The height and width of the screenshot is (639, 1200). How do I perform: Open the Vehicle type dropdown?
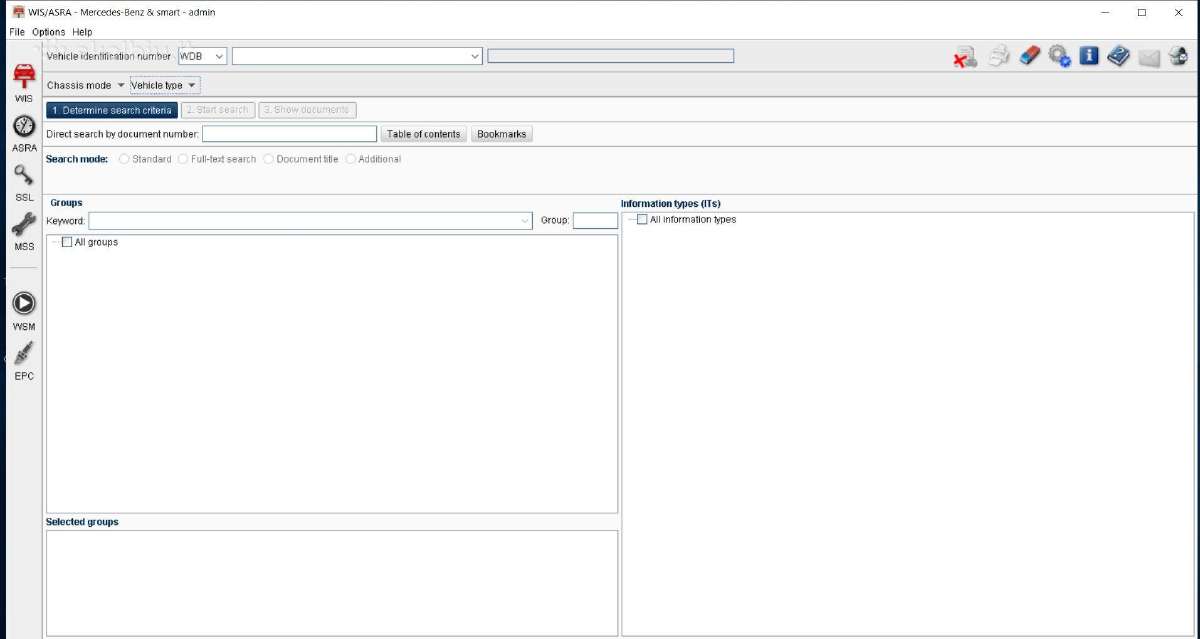(x=165, y=85)
